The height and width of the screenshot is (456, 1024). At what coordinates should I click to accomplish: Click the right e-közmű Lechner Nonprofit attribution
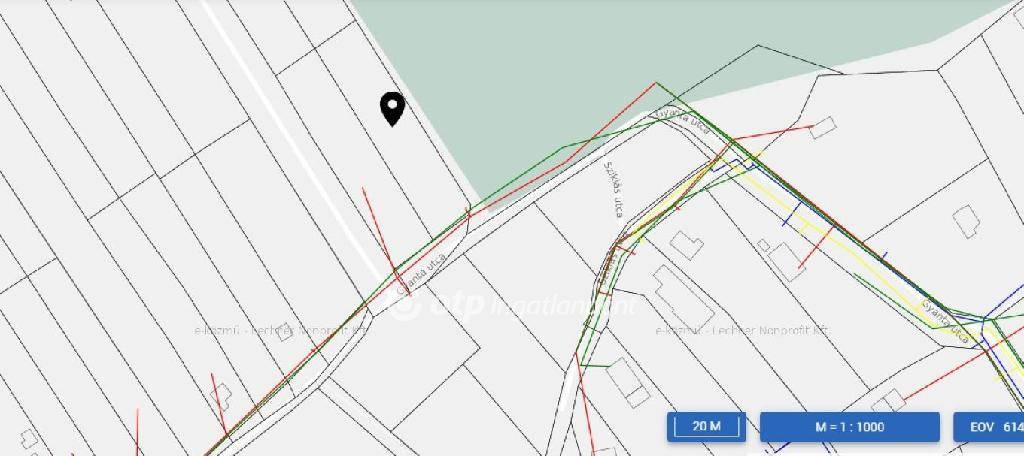coord(742,330)
